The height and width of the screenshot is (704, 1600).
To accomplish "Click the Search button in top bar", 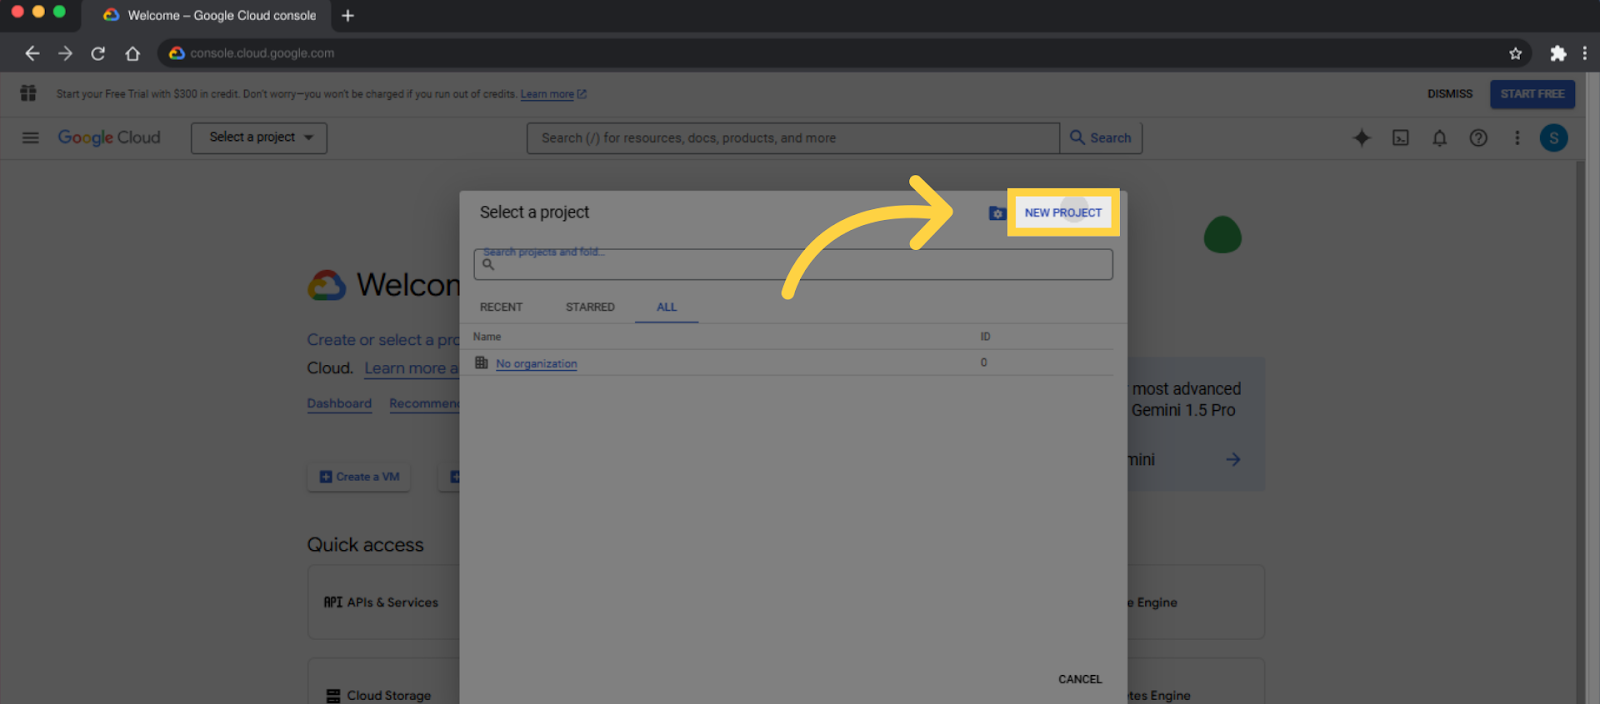I will coord(1101,138).
